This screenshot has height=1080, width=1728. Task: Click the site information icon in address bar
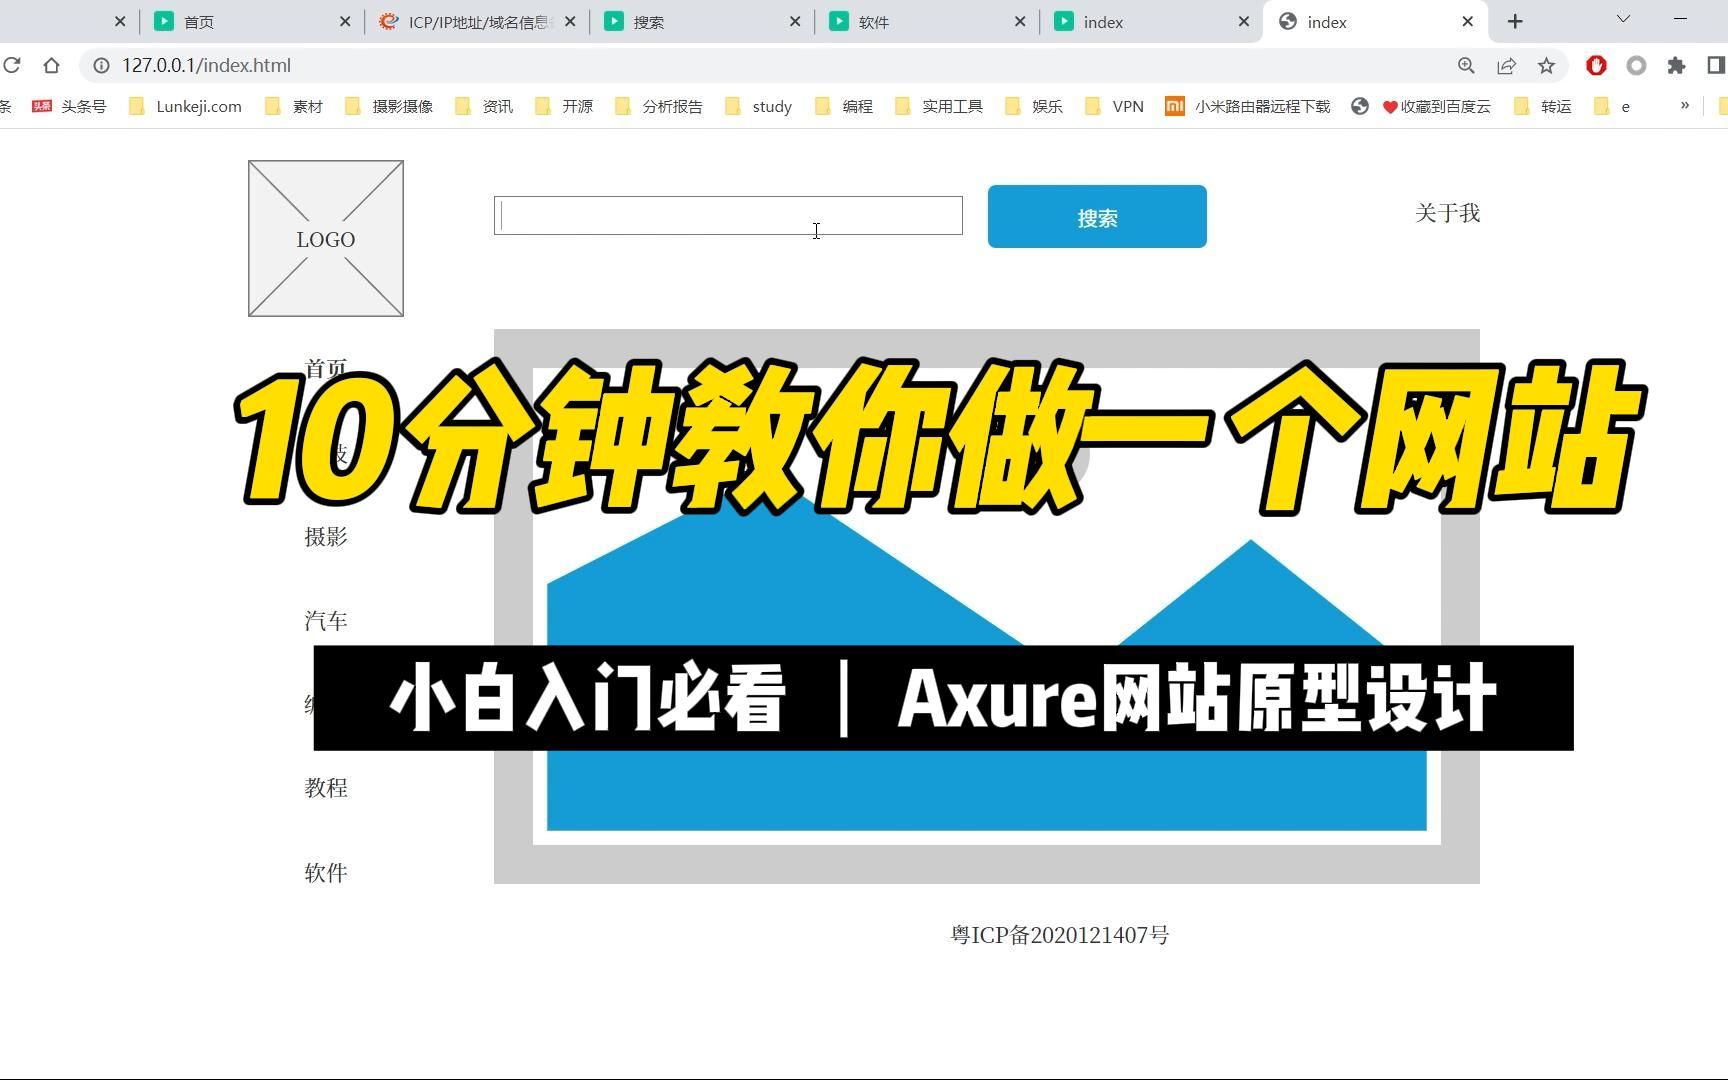tap(101, 65)
